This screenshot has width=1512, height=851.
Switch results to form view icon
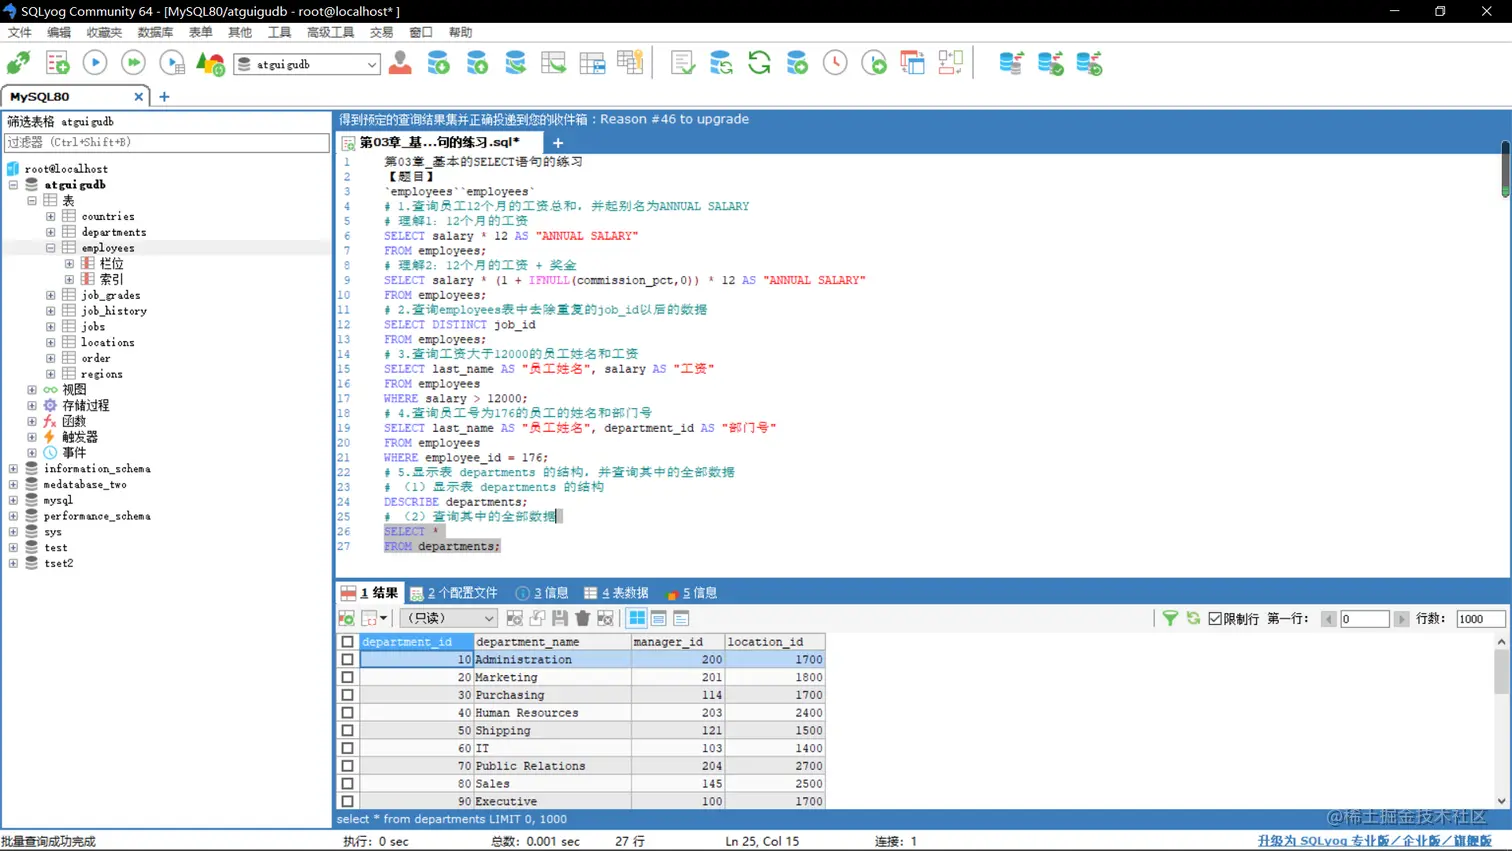point(659,619)
